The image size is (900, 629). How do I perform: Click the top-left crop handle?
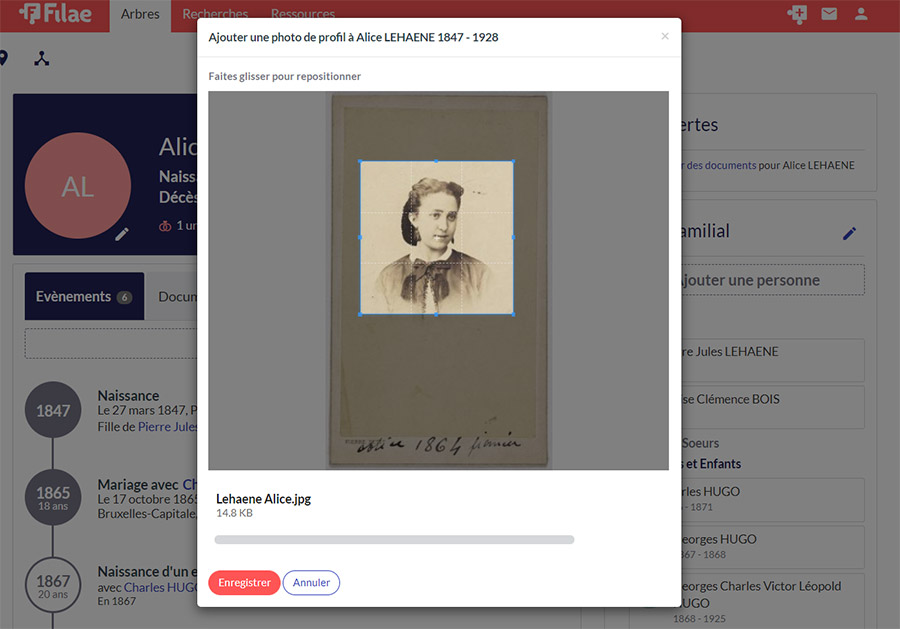click(x=360, y=161)
